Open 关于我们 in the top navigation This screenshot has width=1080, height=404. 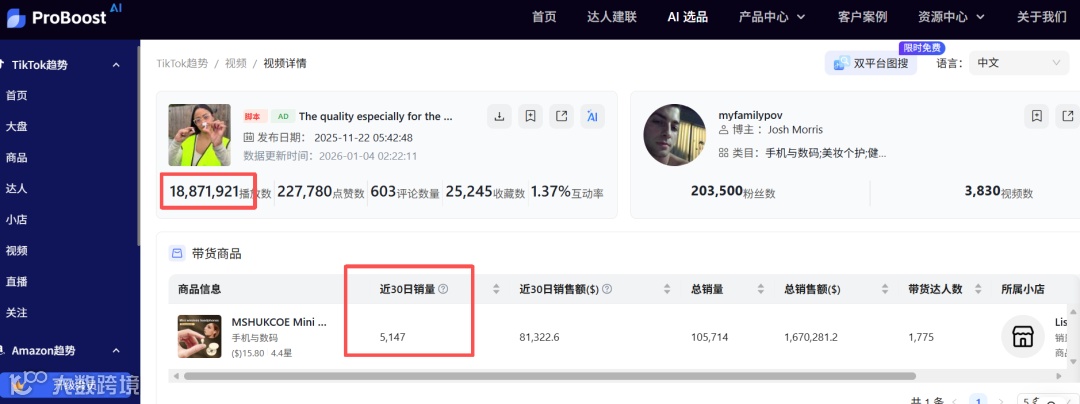click(x=1042, y=17)
